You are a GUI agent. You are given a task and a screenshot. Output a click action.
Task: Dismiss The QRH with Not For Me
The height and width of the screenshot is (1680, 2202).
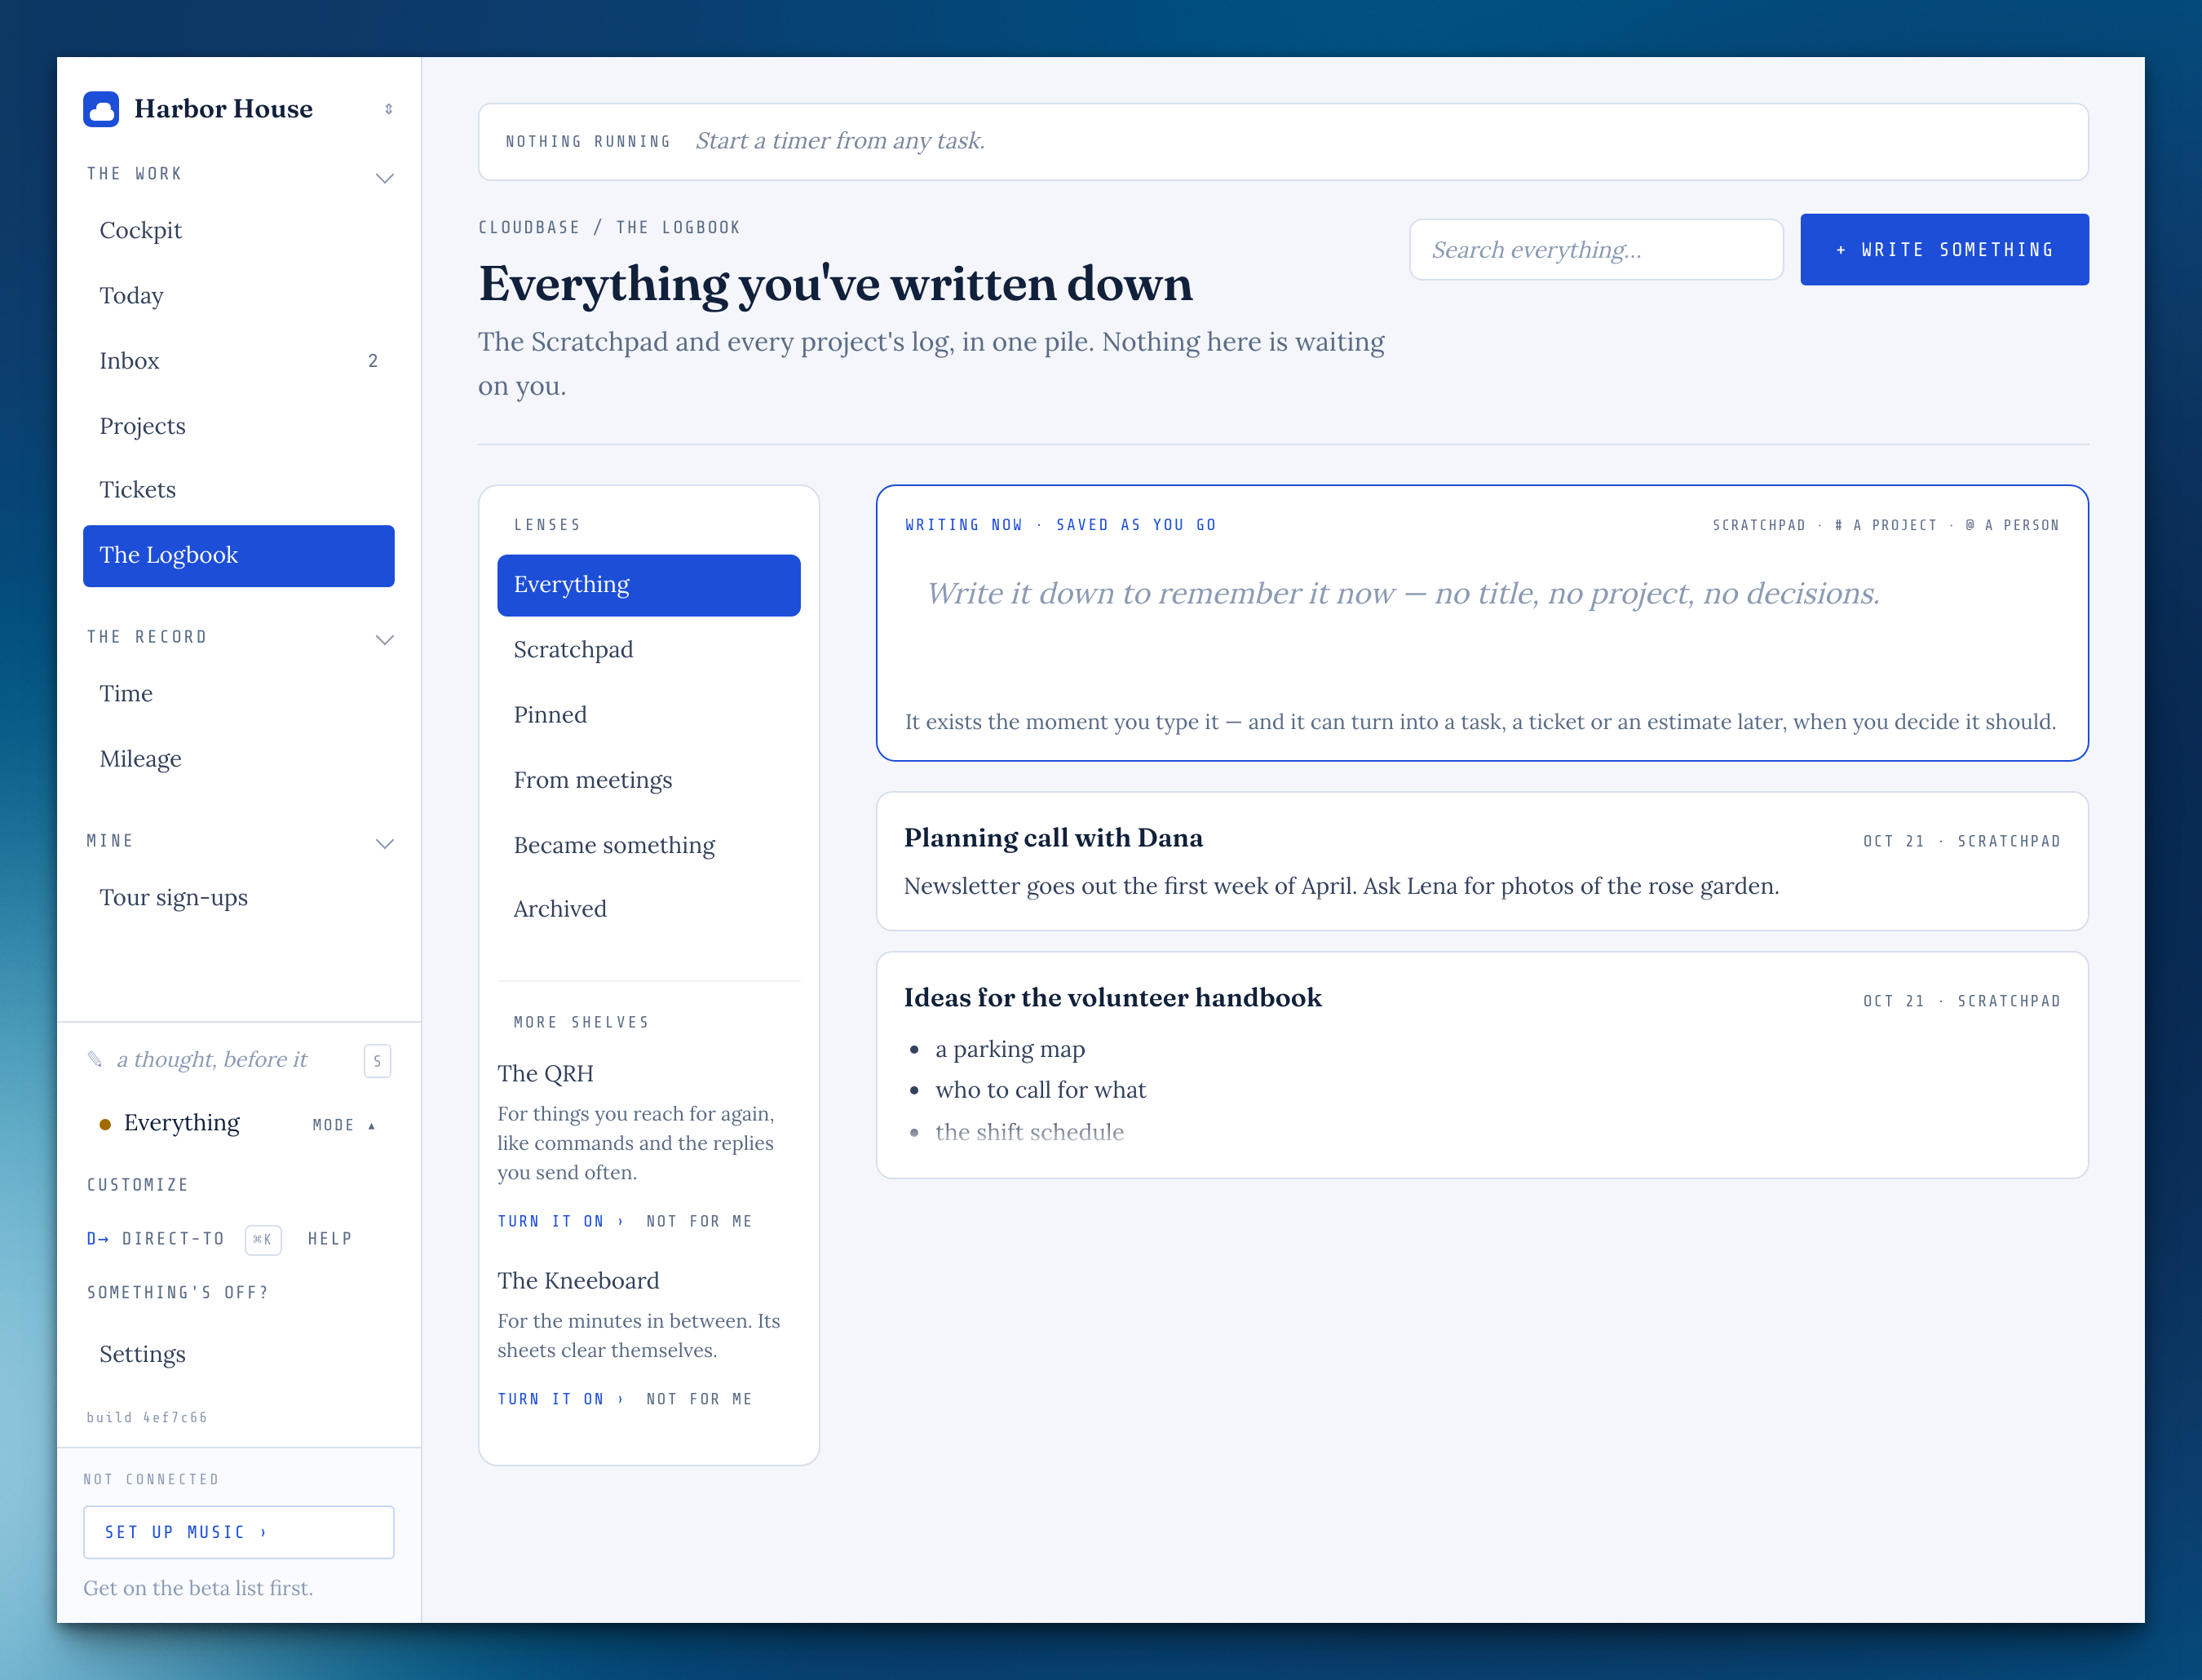point(699,1221)
